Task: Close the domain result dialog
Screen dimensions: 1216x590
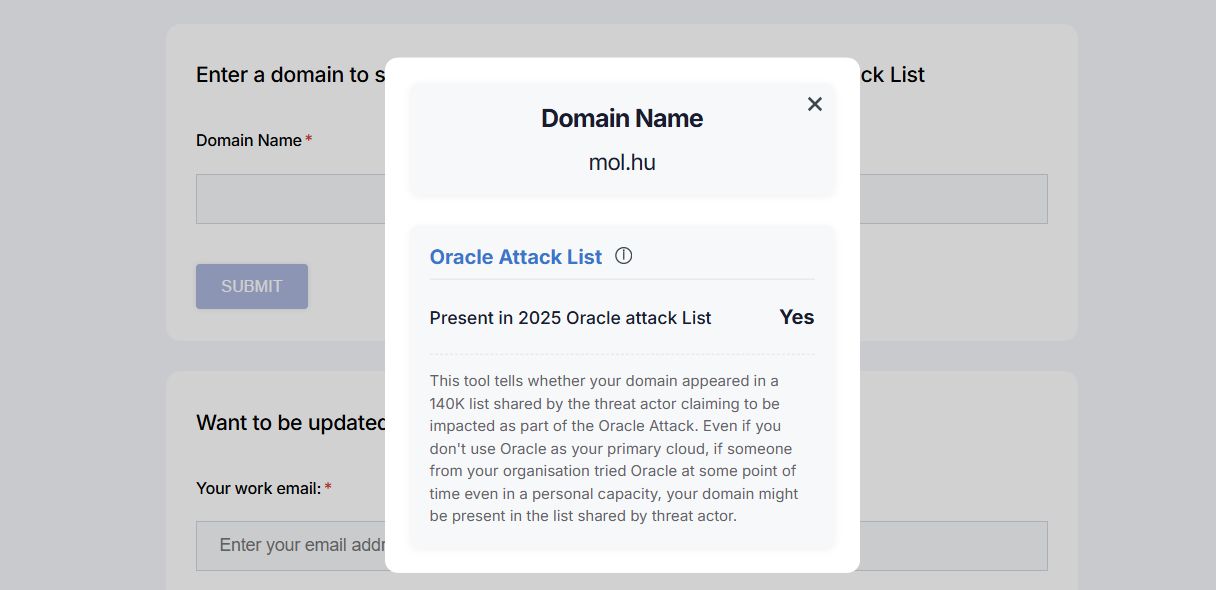Action: point(815,104)
